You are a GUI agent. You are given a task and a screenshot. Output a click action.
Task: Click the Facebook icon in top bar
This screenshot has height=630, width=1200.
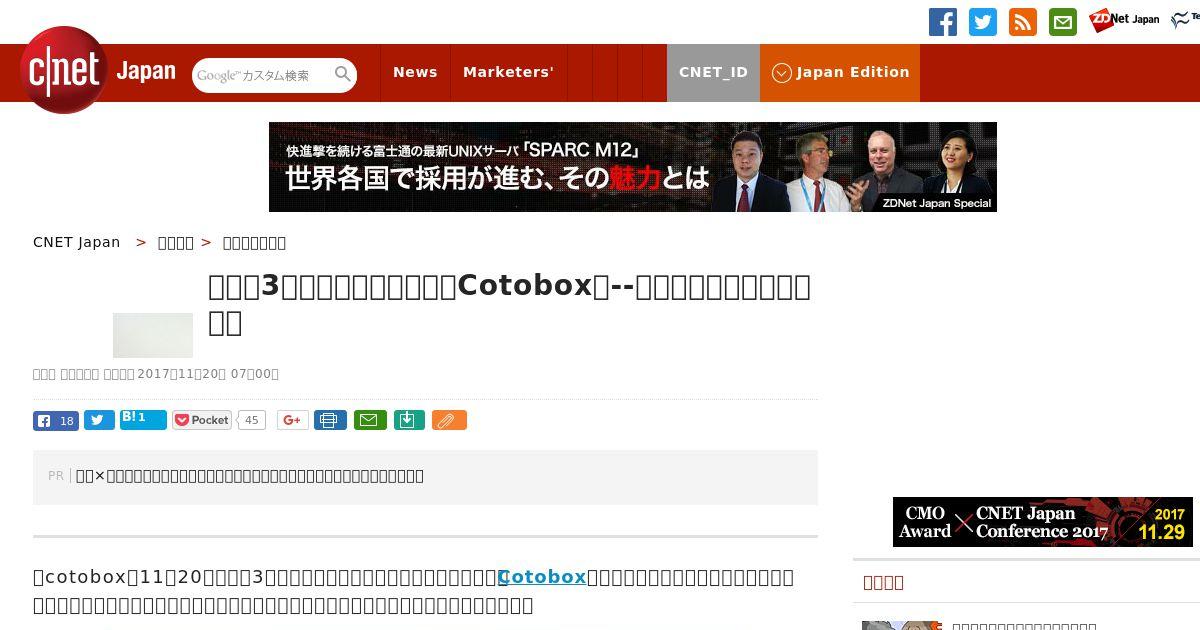[943, 22]
